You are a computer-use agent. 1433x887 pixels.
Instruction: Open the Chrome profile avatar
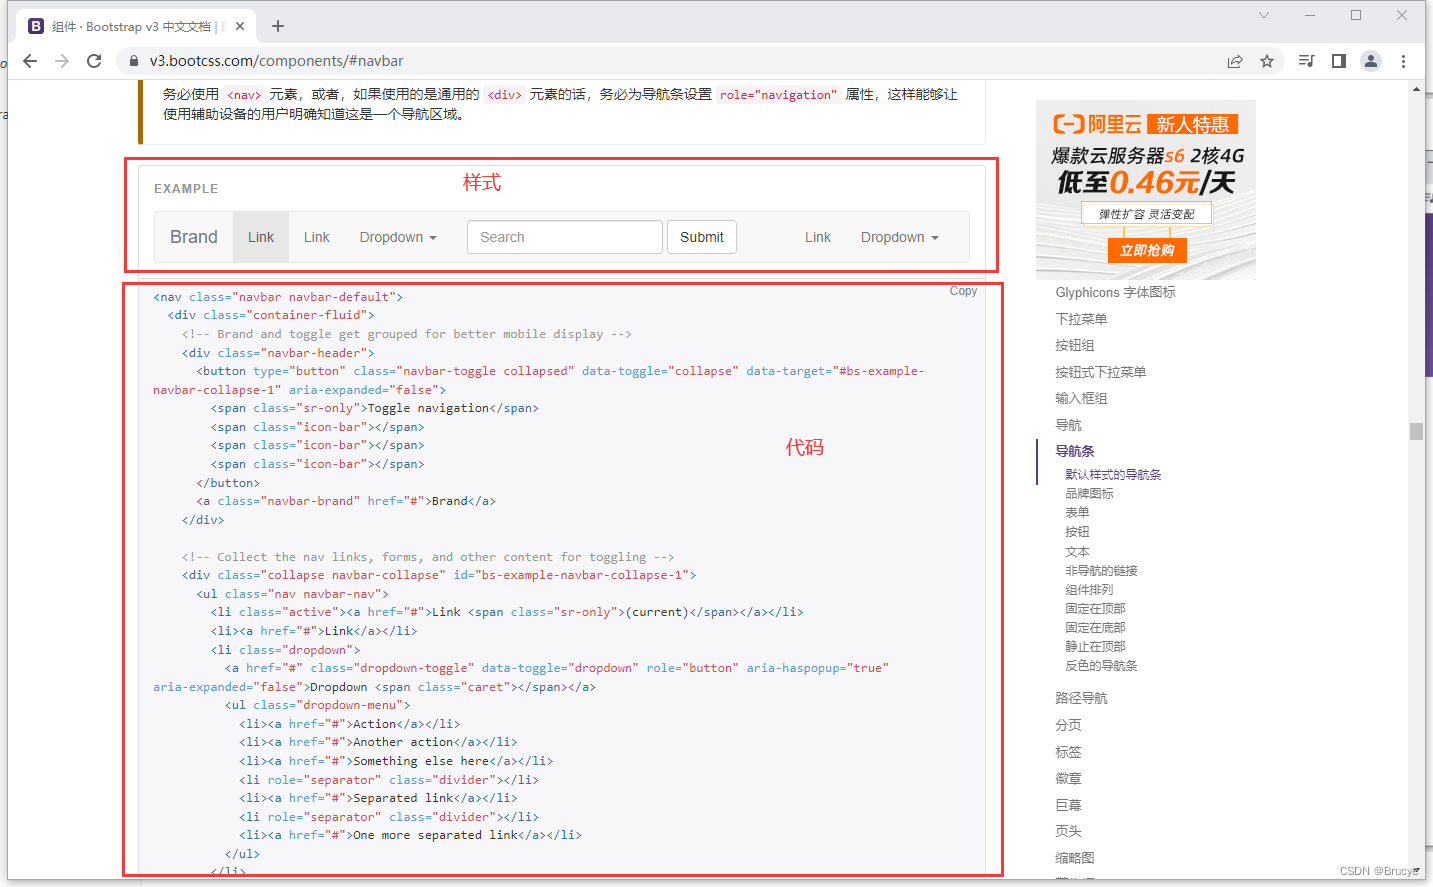pyautogui.click(x=1371, y=61)
